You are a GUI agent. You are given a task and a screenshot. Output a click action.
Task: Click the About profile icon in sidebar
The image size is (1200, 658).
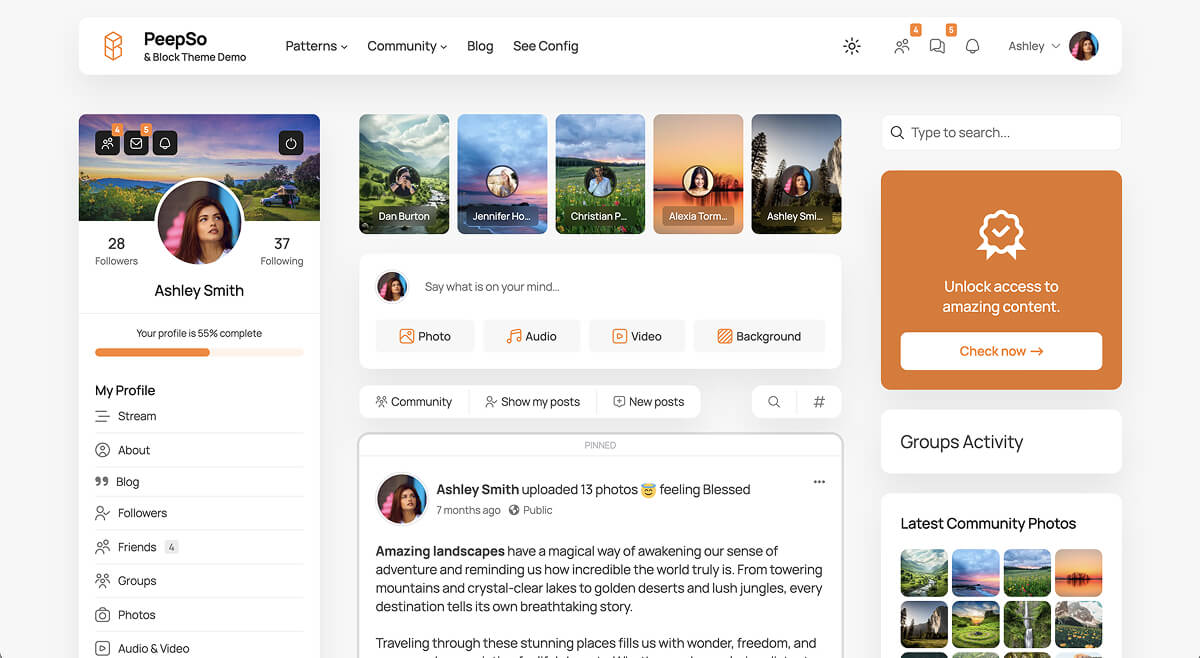click(x=102, y=450)
